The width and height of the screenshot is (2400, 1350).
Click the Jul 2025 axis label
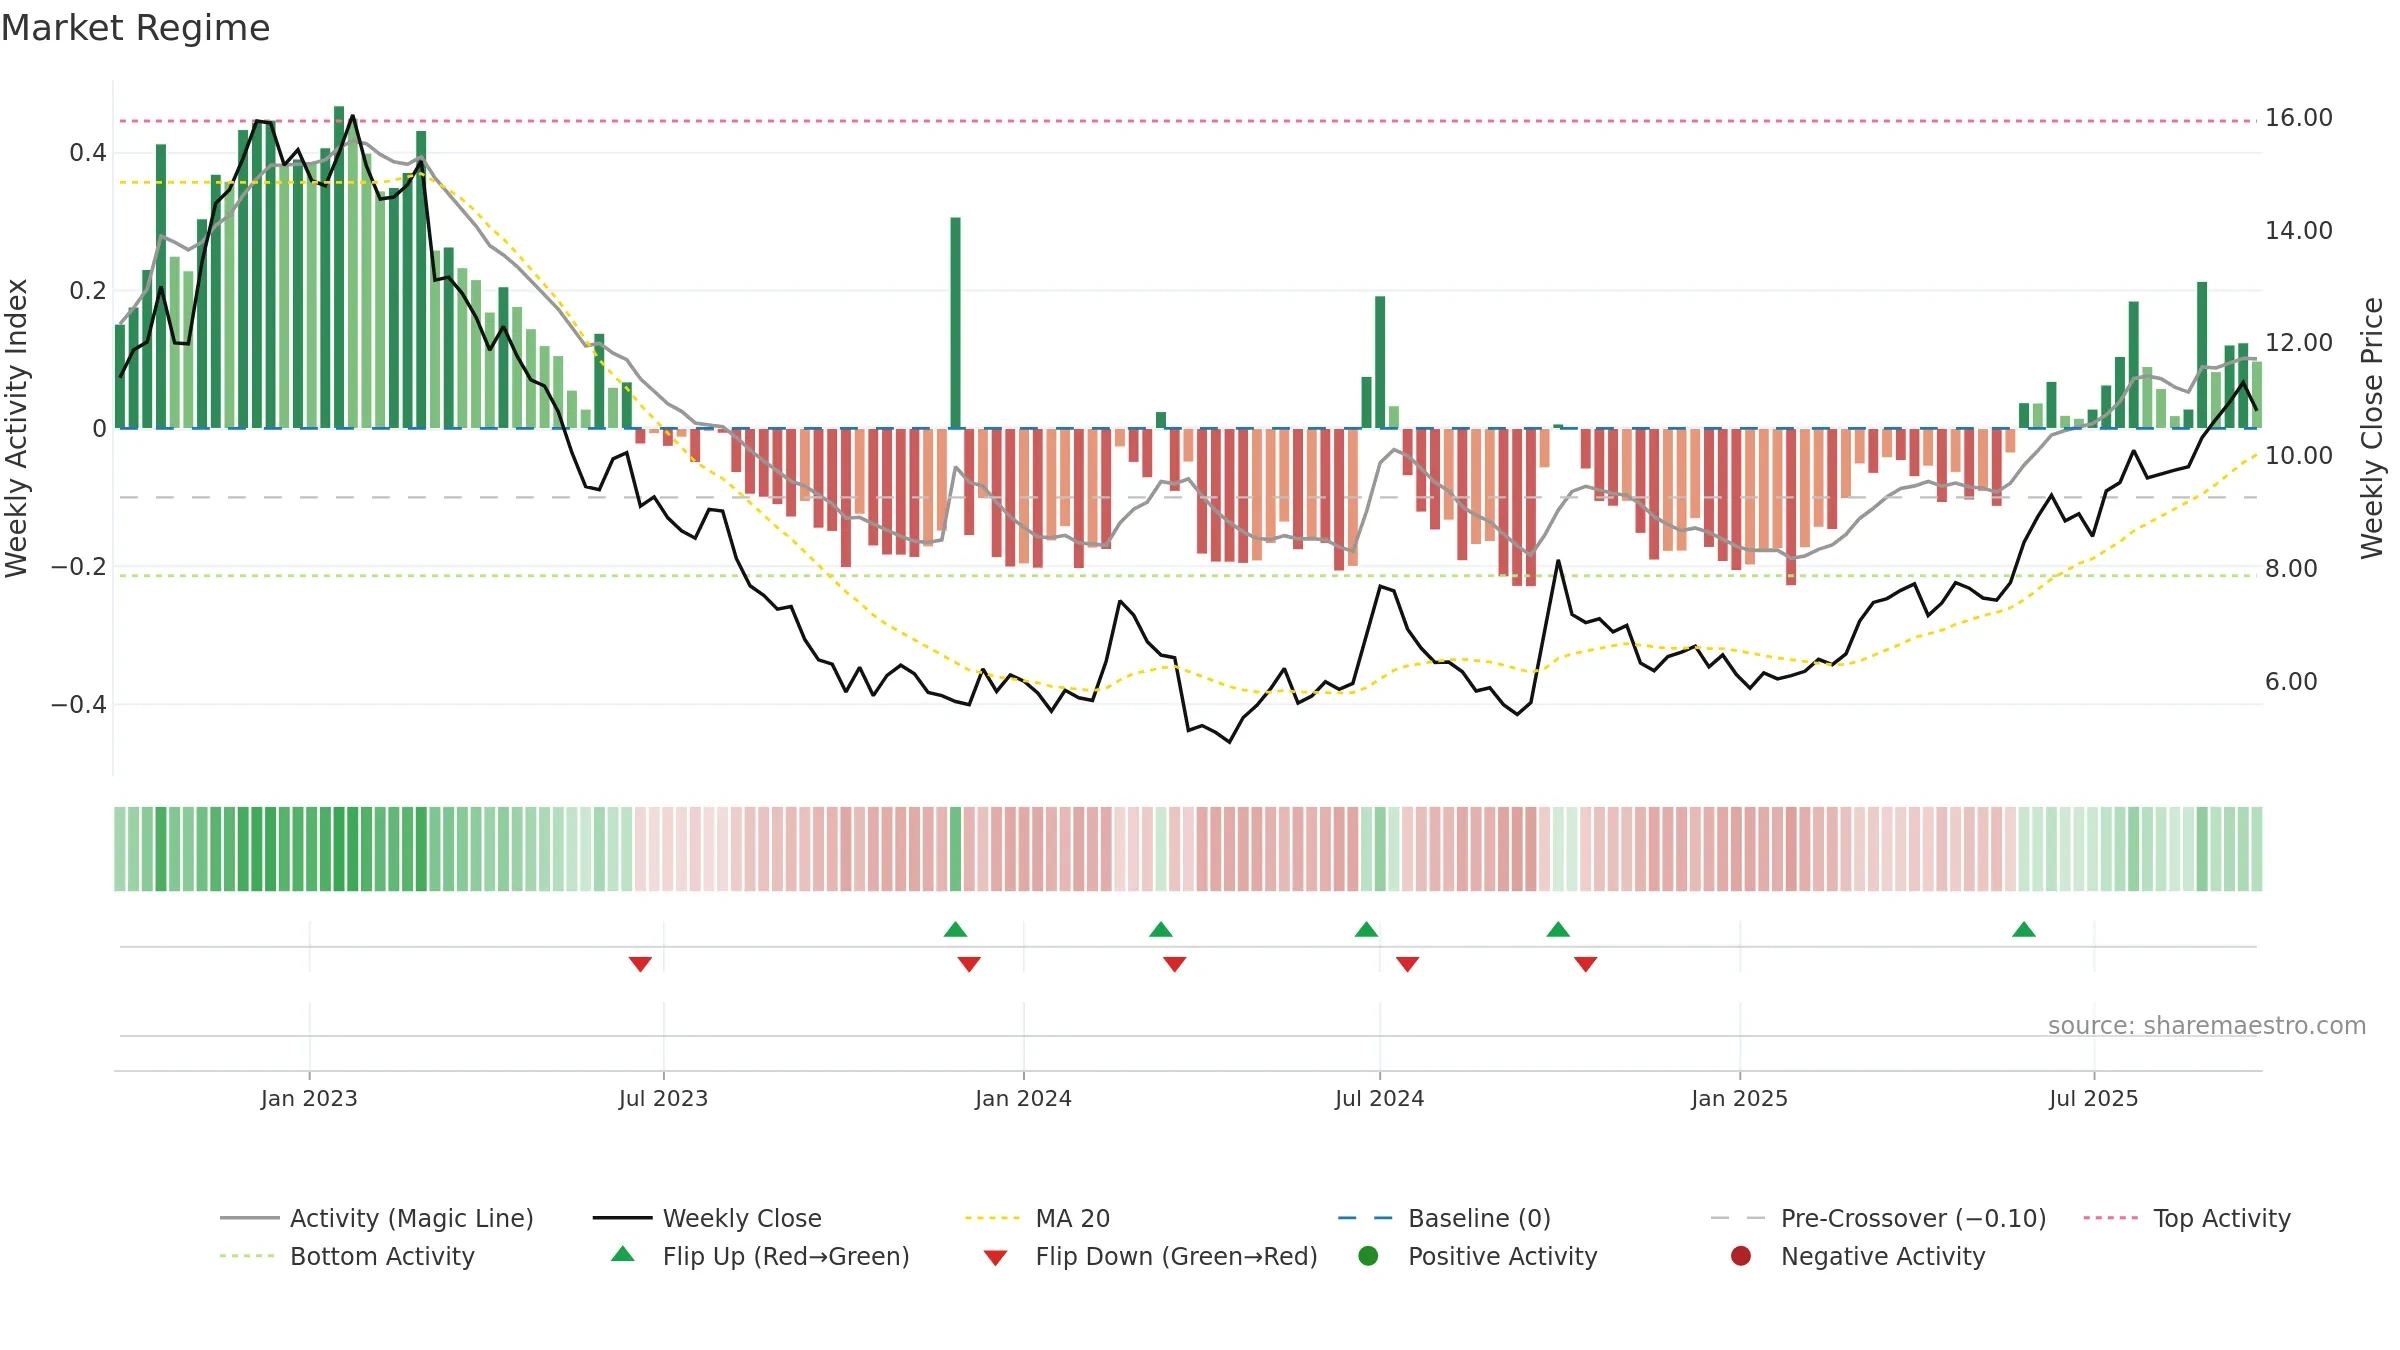point(2093,1098)
